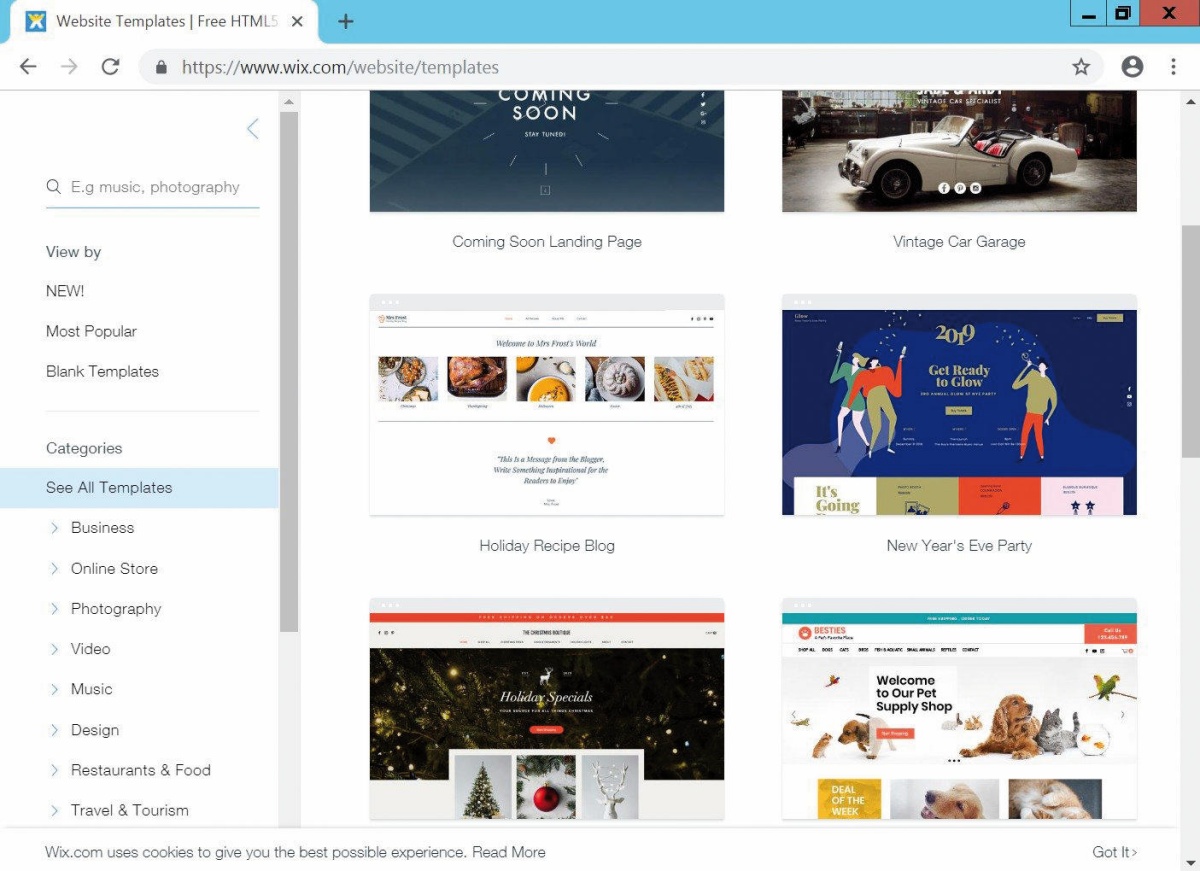Open the Holiday Recipe Blog thumbnail

(x=547, y=405)
